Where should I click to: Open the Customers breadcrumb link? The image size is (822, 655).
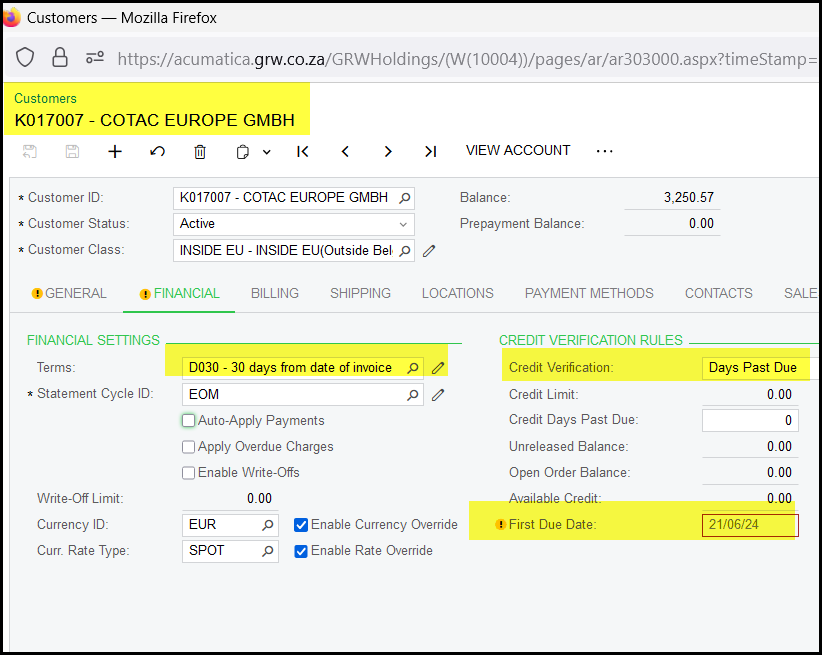point(45,99)
